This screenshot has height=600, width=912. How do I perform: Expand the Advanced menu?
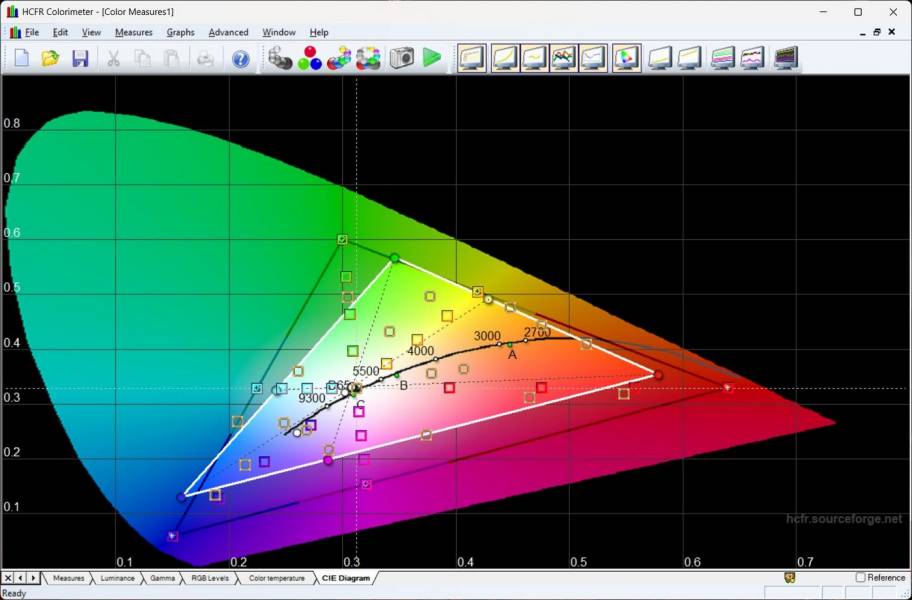[x=228, y=32]
